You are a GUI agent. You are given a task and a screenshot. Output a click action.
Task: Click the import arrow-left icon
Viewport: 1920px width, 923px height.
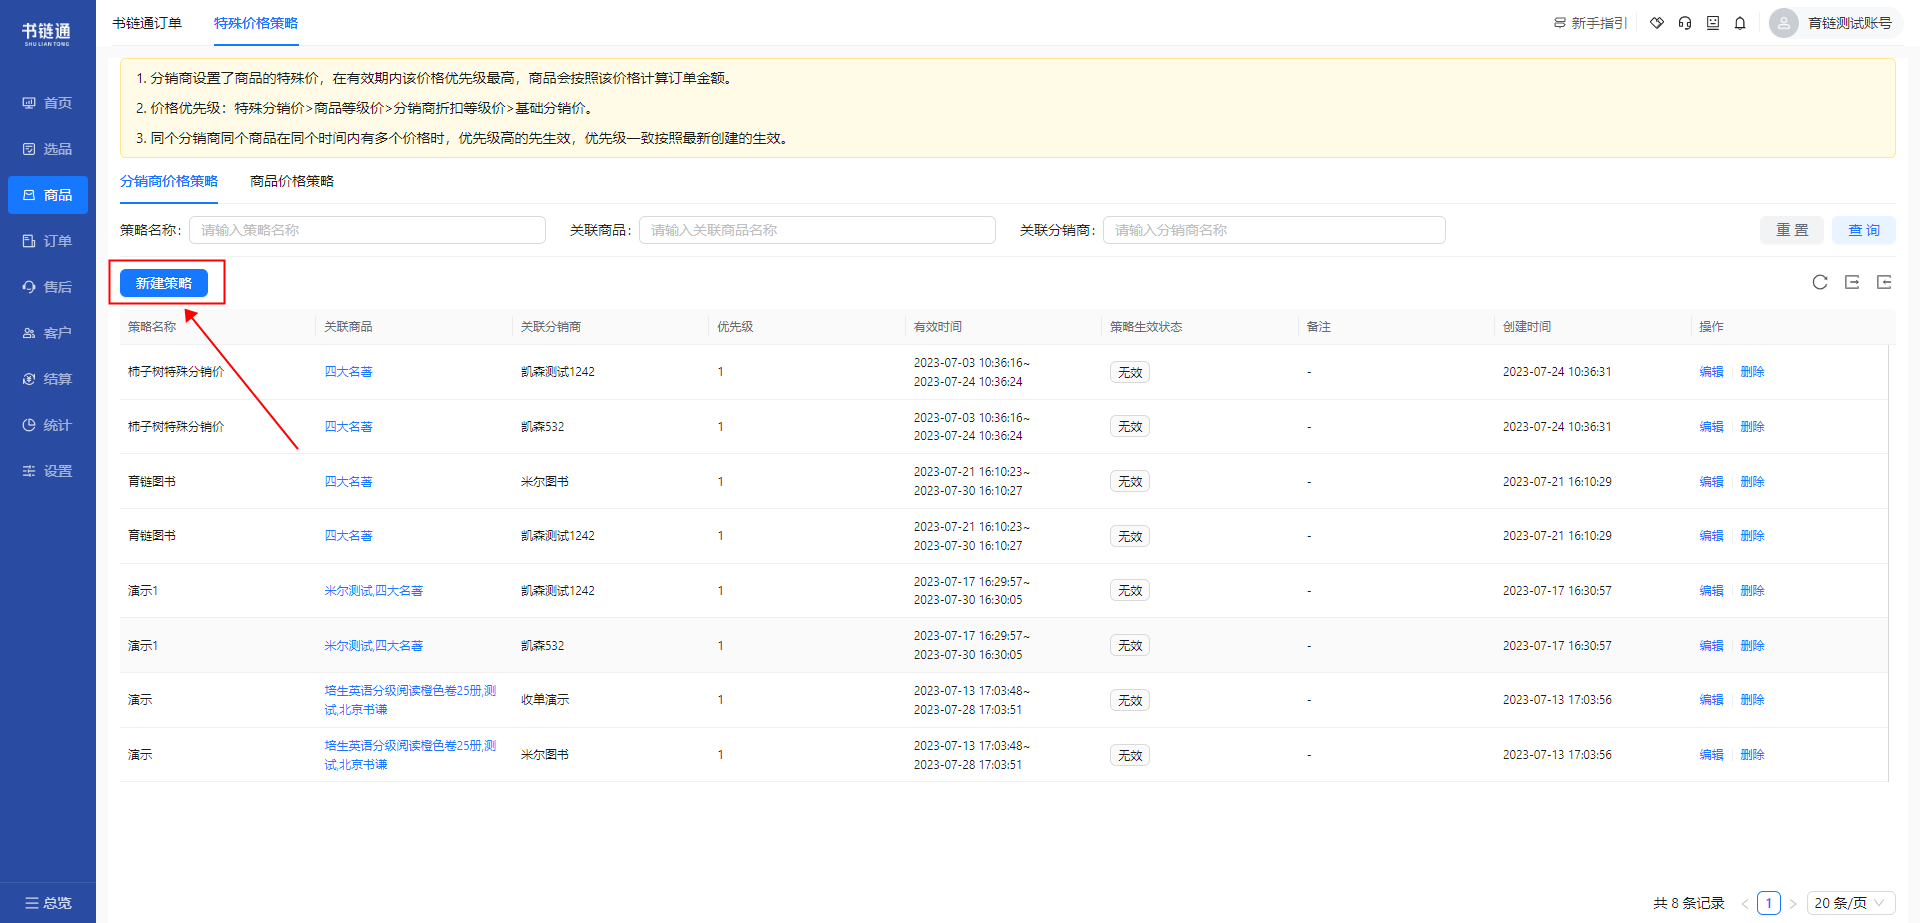pyautogui.click(x=1884, y=282)
